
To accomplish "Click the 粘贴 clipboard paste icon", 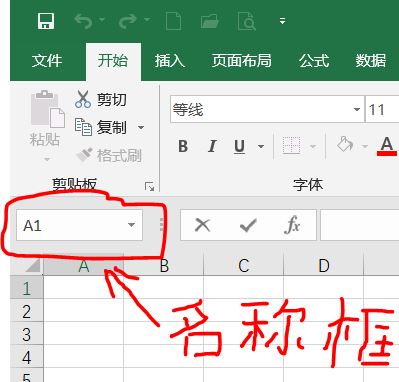I will click(47, 109).
